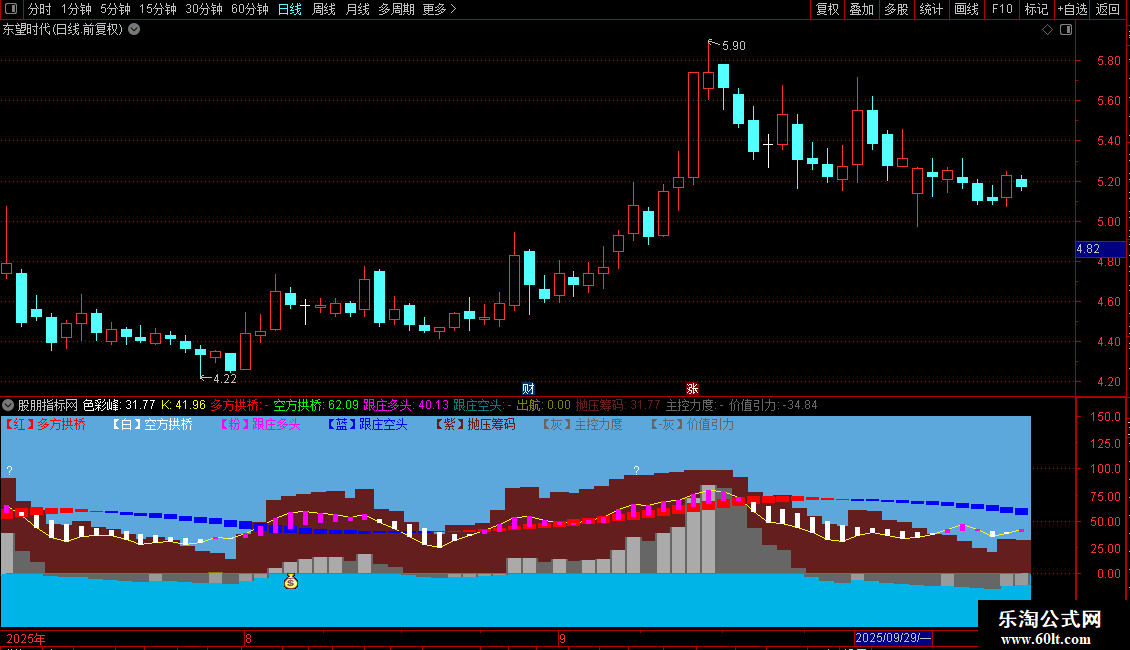Select the 5分钟 period

coord(115,9)
